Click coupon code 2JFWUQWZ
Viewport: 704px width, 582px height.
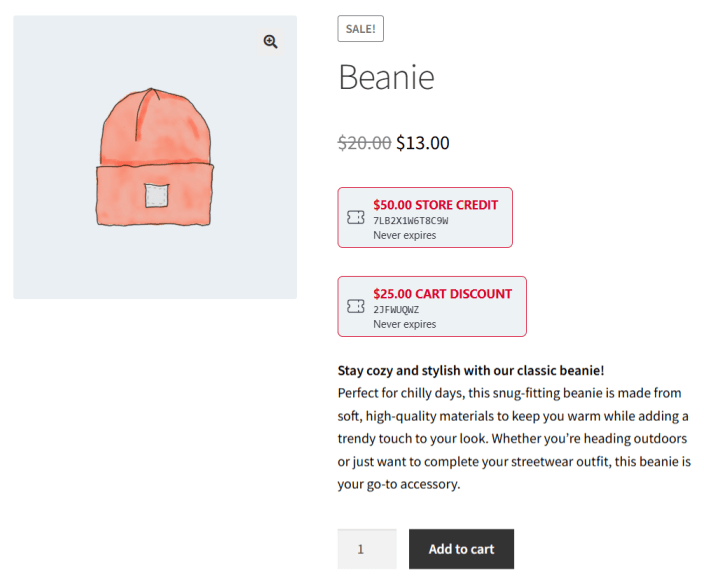coord(396,310)
